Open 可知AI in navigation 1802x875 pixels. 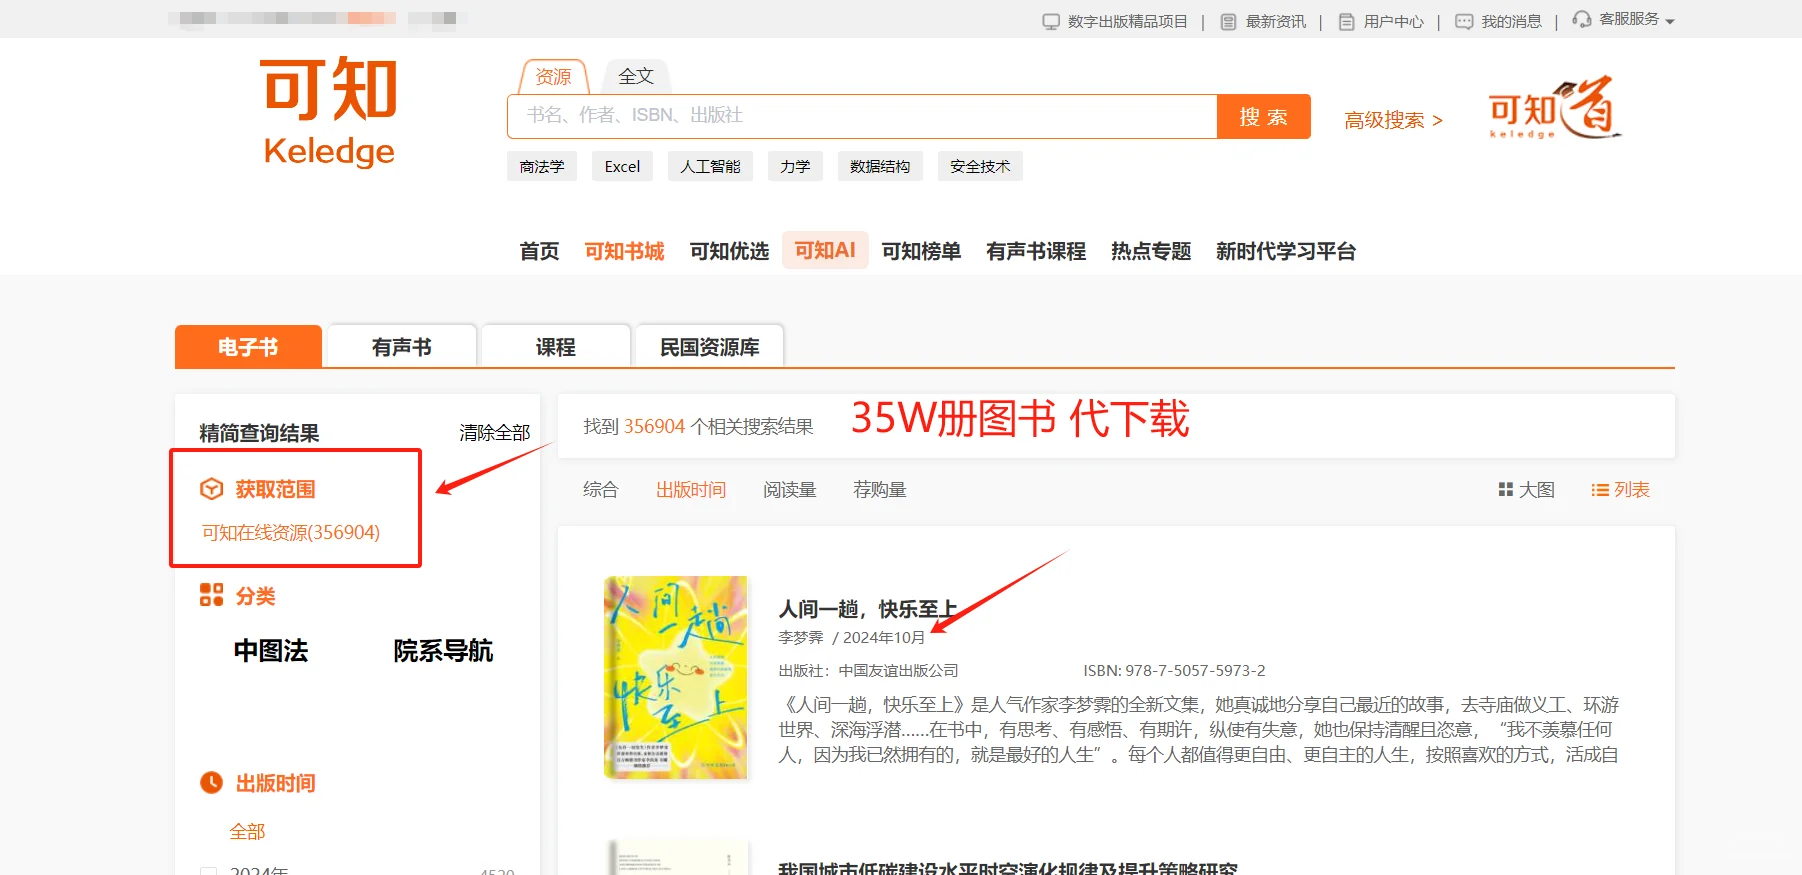click(825, 250)
